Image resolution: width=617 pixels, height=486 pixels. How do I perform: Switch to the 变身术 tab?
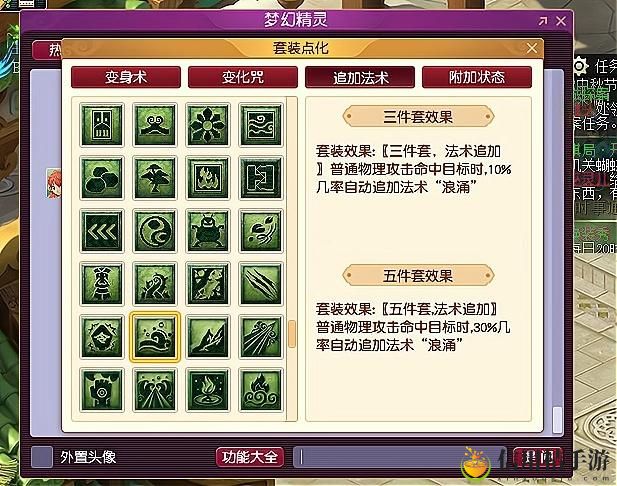click(126, 77)
